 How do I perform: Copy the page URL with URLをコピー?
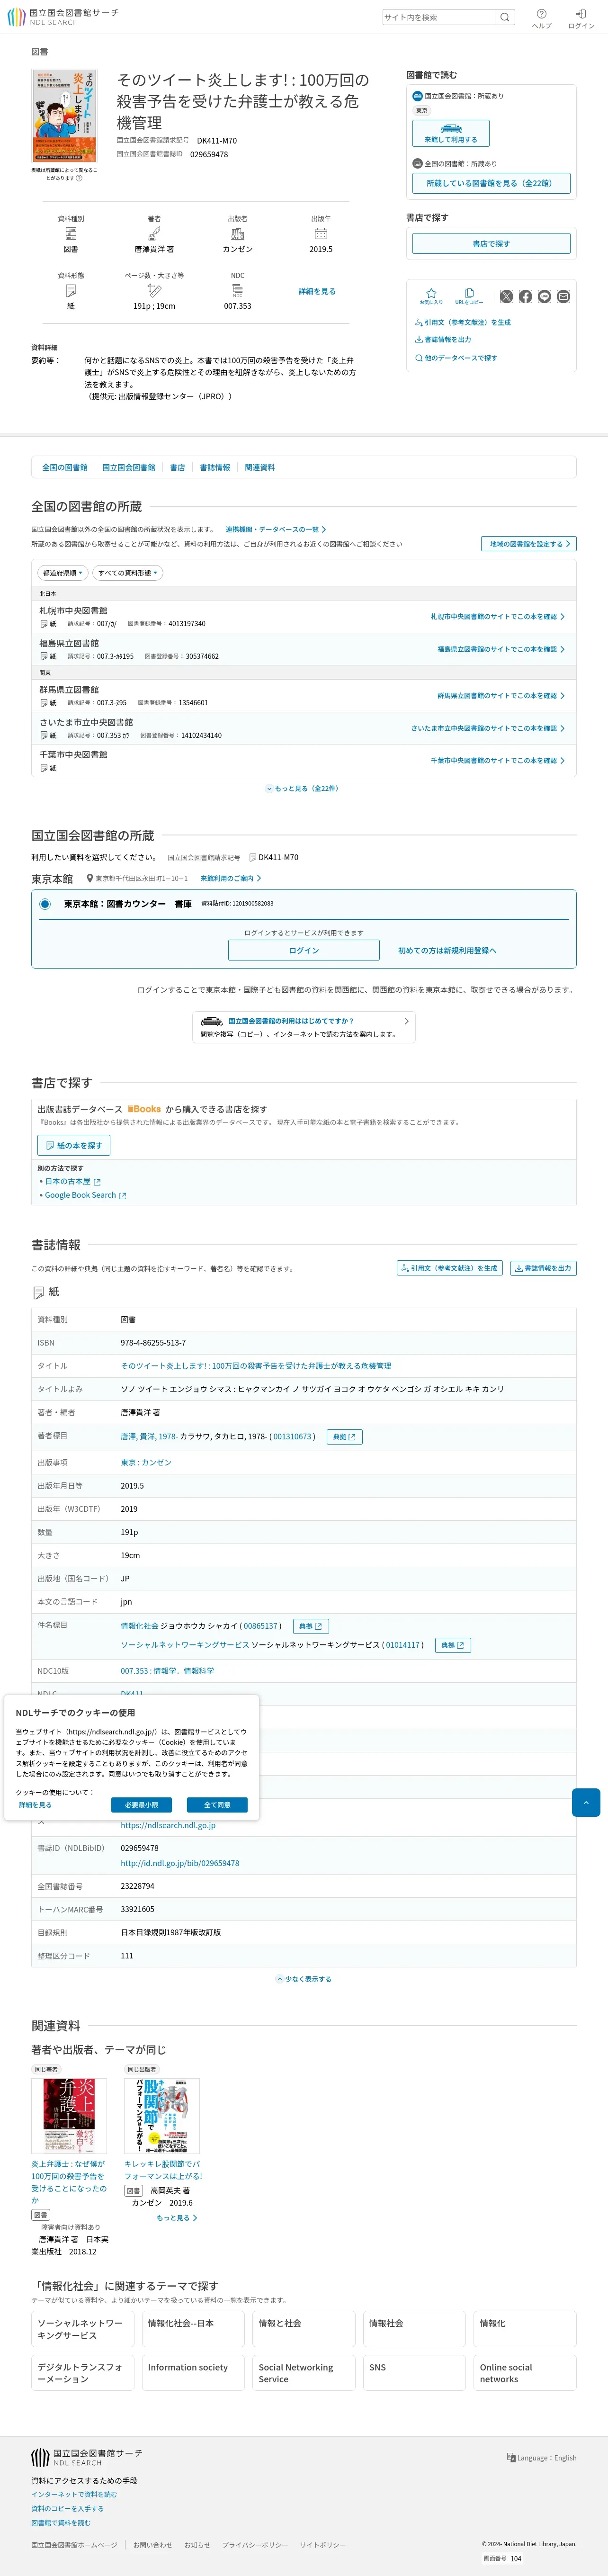tap(469, 296)
